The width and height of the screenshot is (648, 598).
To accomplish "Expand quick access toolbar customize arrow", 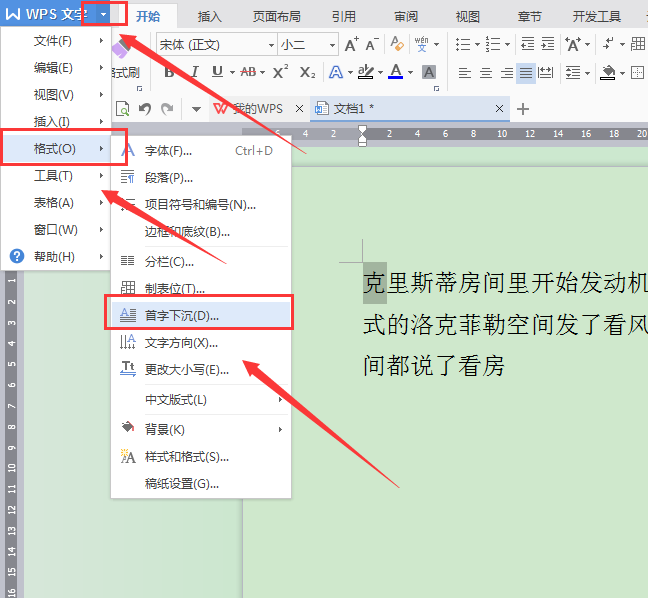I will pyautogui.click(x=196, y=110).
